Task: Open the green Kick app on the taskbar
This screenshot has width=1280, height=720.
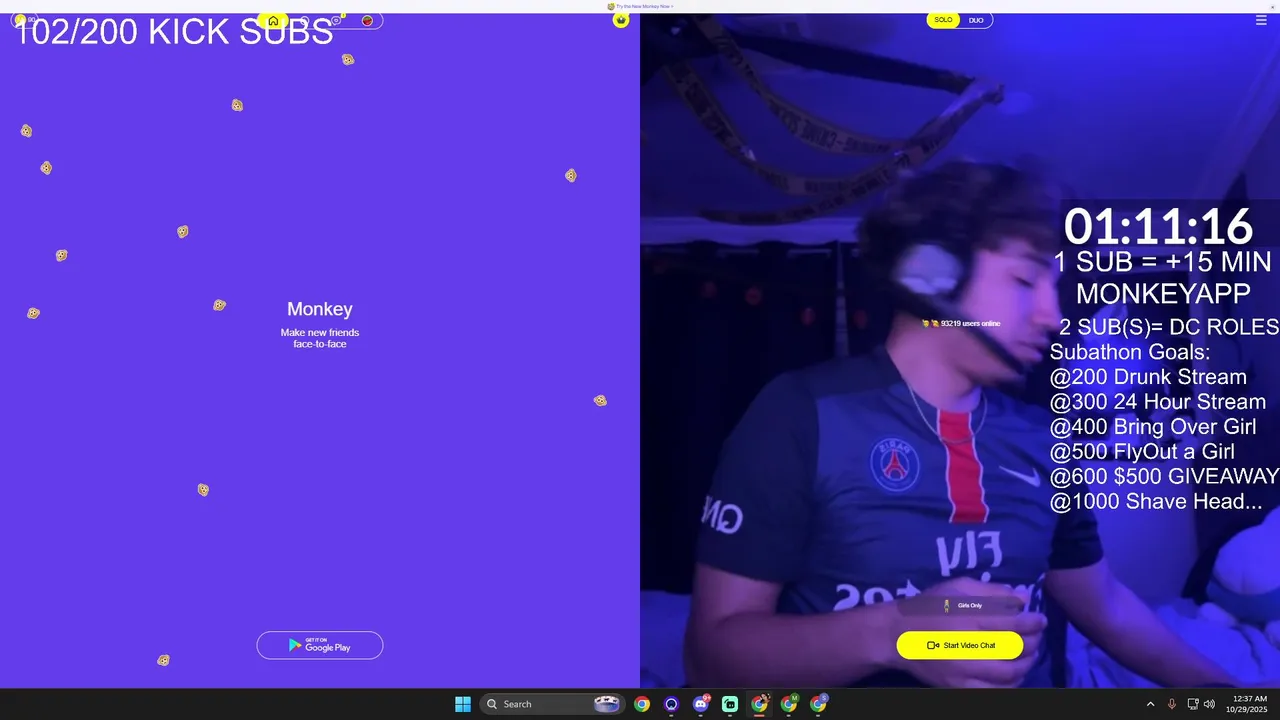Action: 730,704
